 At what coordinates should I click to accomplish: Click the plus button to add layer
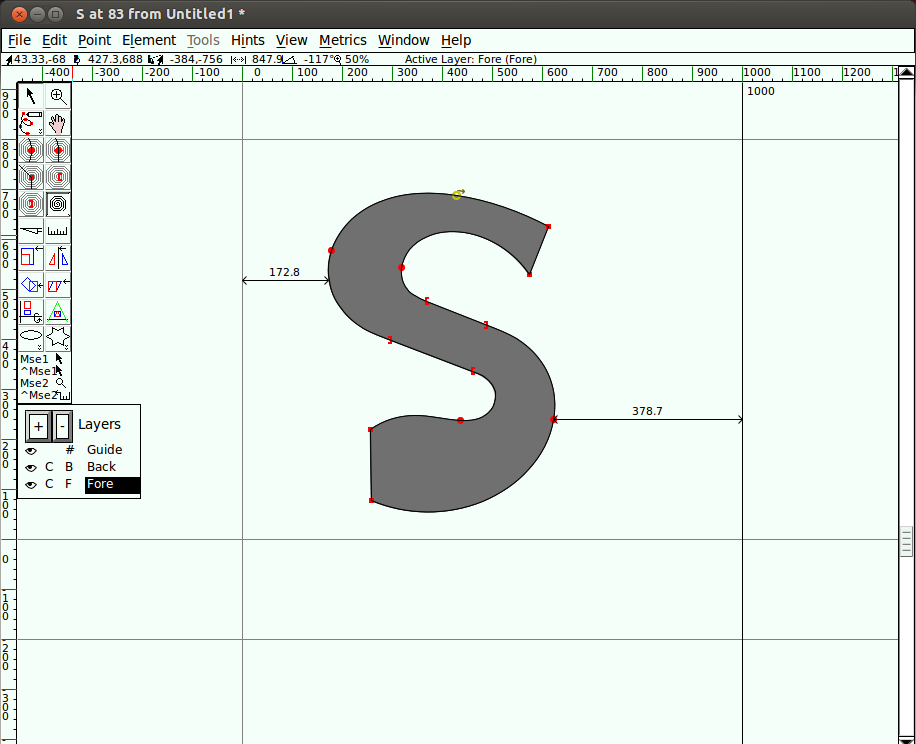38,426
